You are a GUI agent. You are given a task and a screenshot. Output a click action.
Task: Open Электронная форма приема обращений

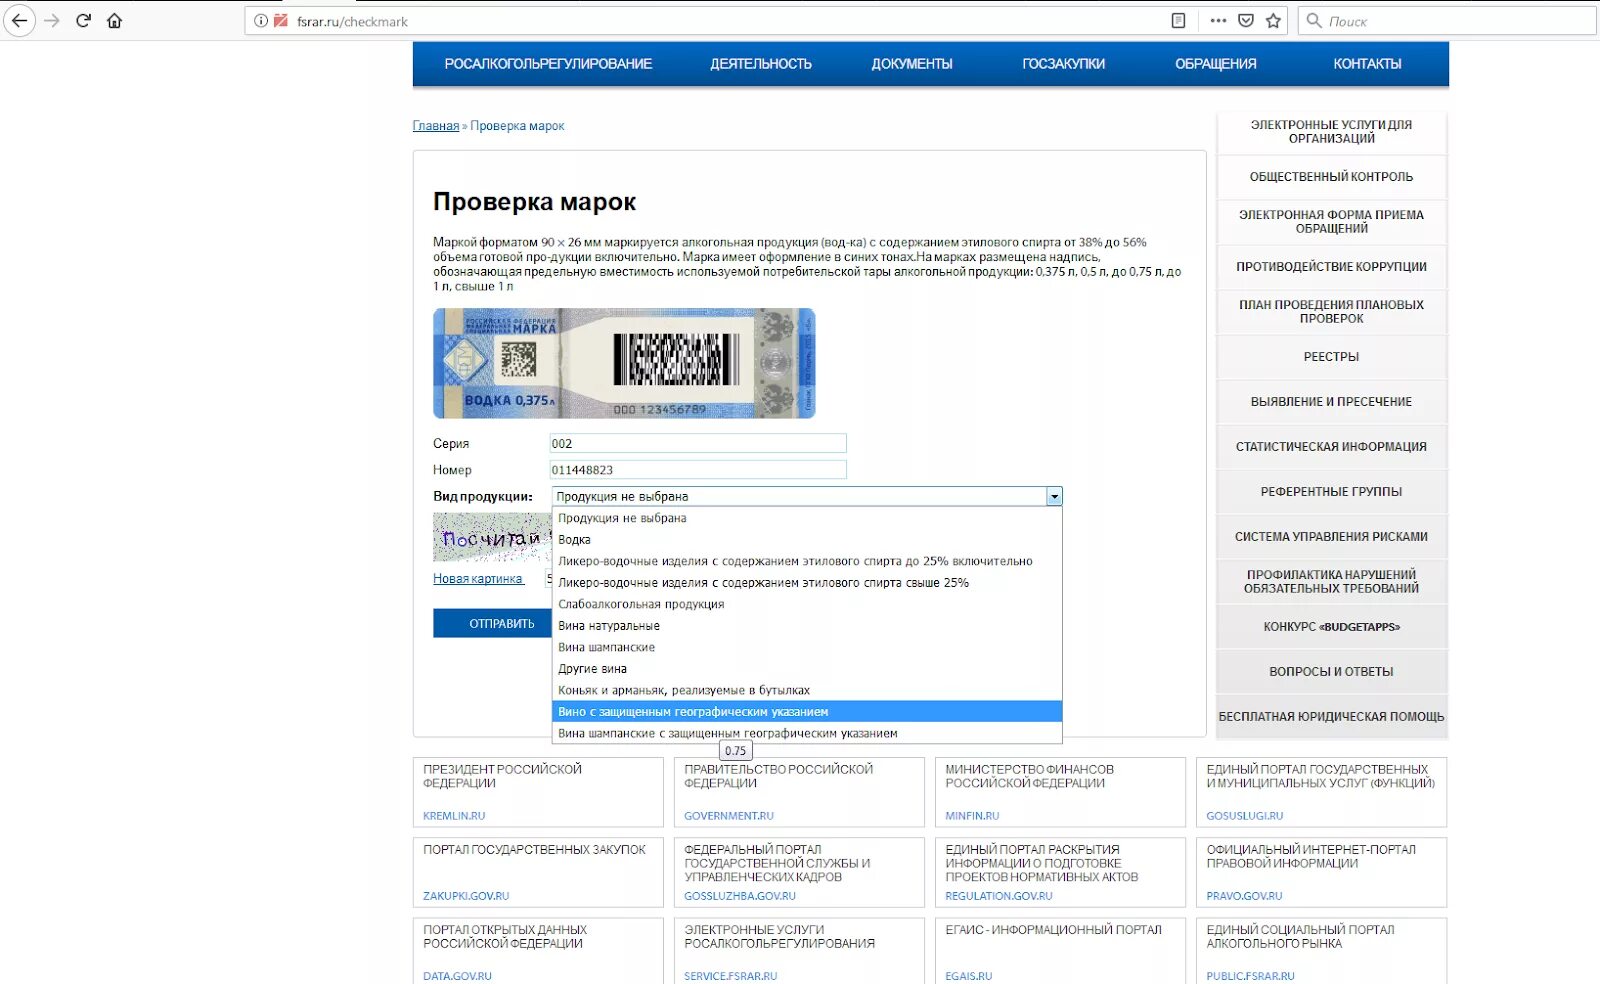[1331, 222]
